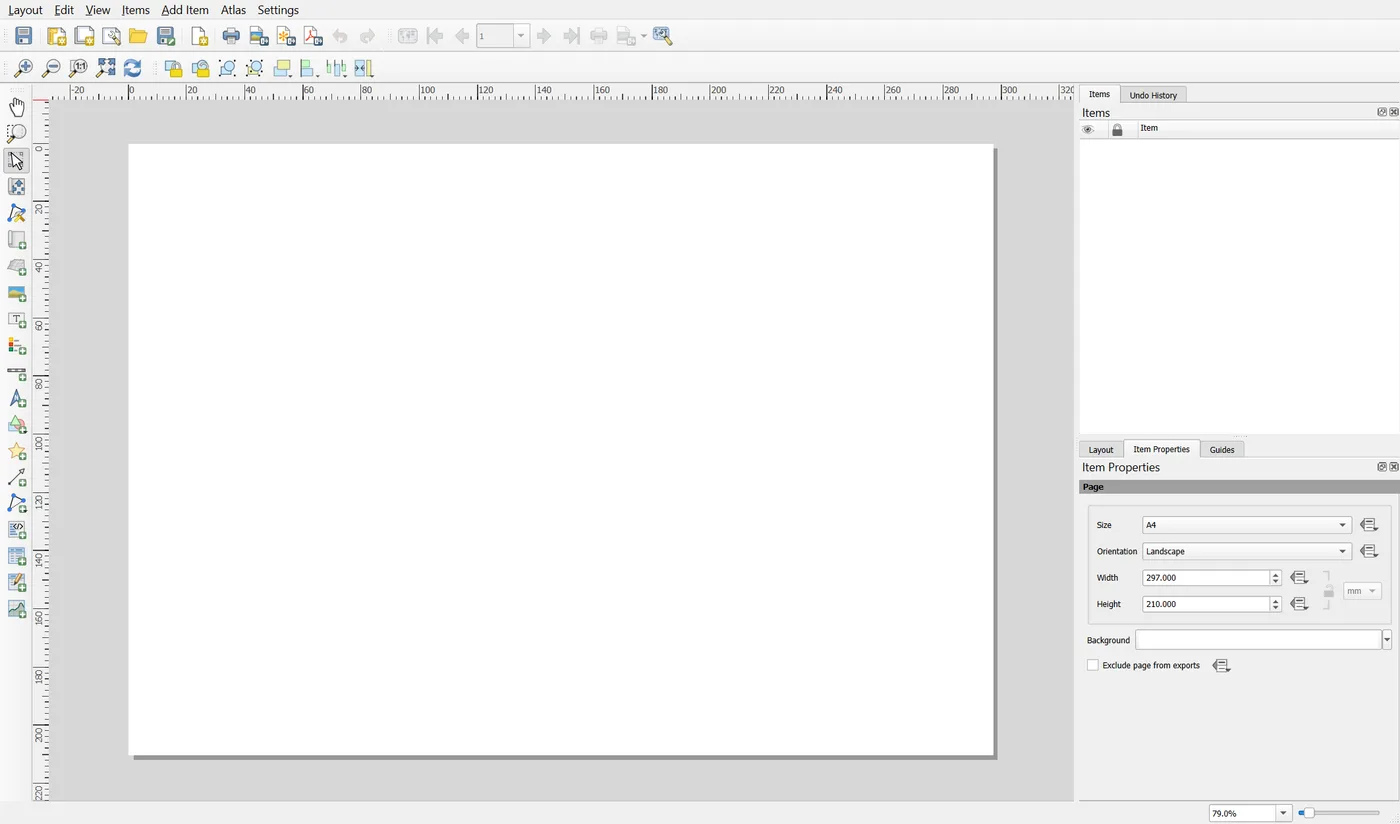Screen dimensions: 1400x824
Task: Click the Zoom Out magnifier icon
Action: coord(50,68)
